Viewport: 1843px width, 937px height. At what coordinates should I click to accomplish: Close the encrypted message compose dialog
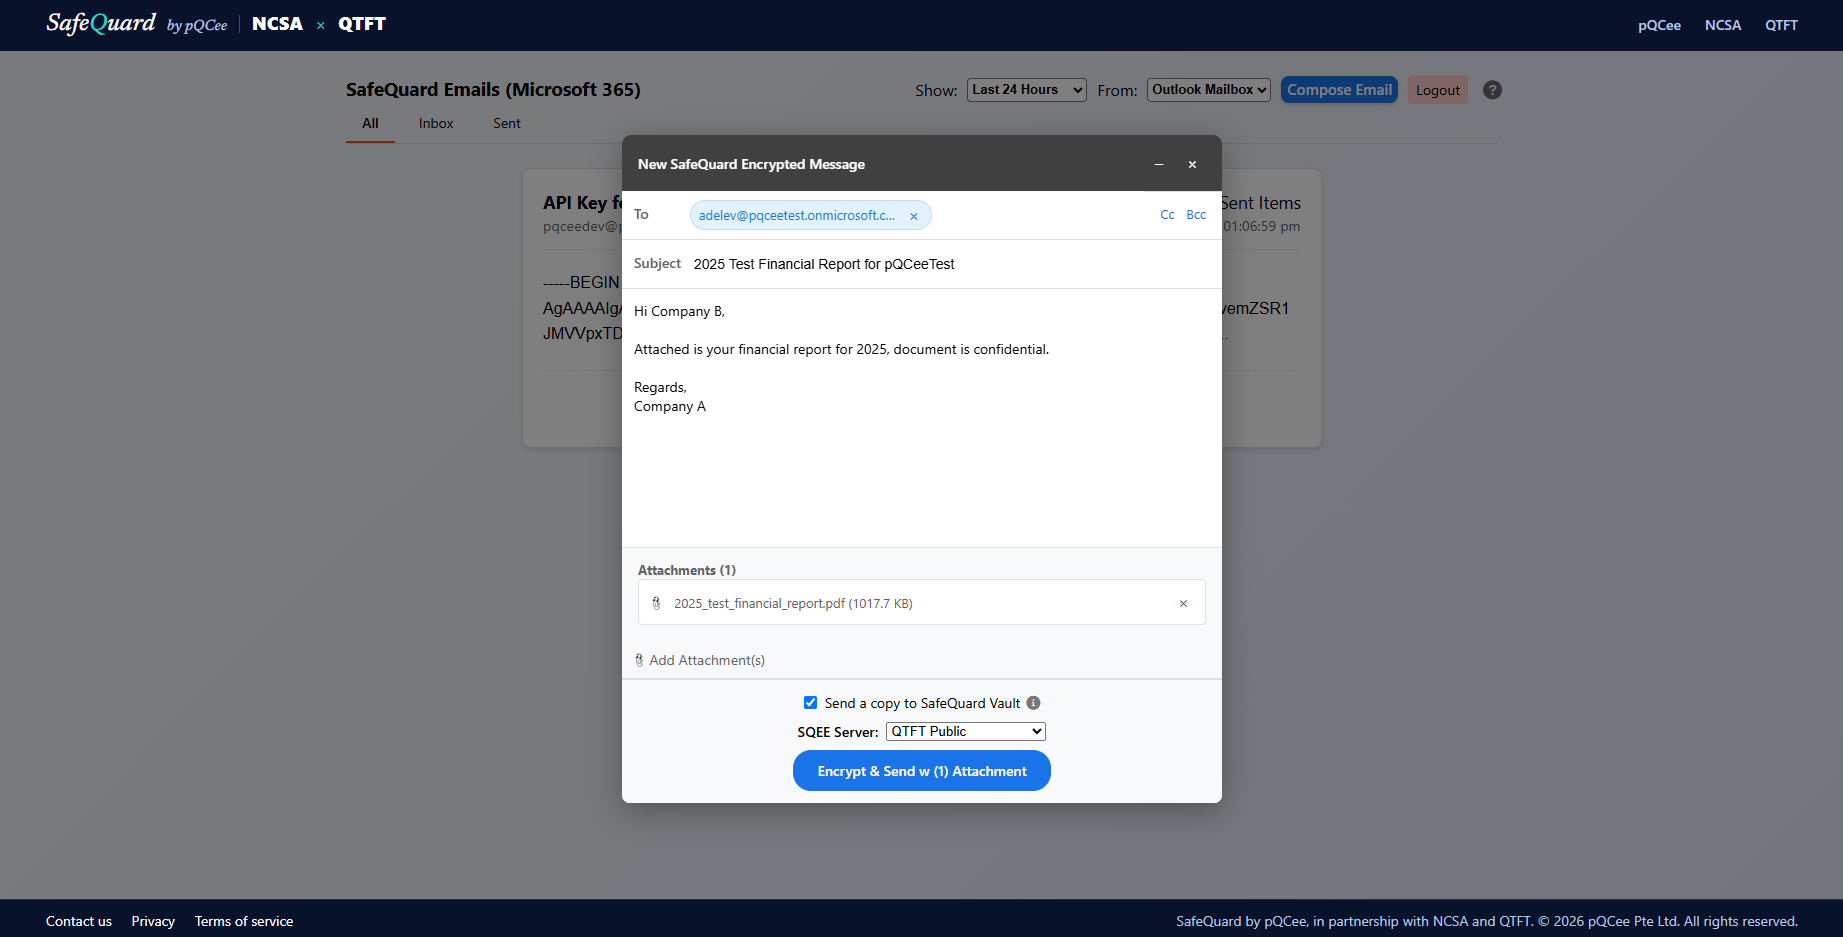(1192, 164)
